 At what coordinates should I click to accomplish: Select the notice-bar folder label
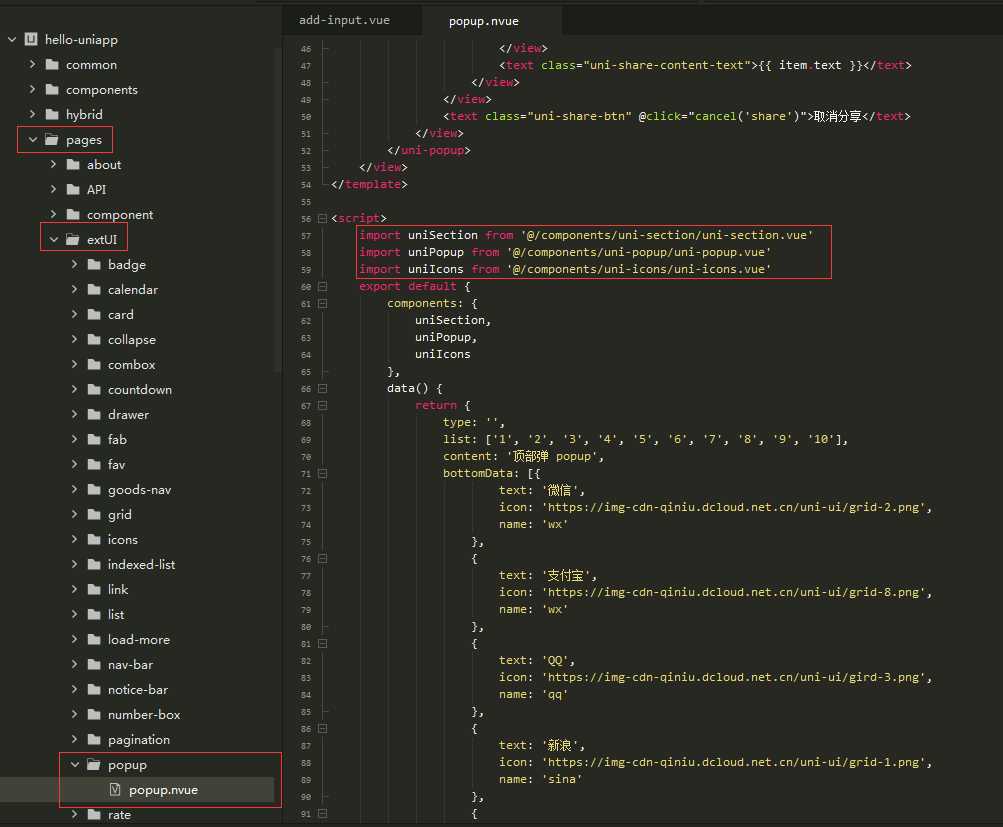click(x=138, y=689)
